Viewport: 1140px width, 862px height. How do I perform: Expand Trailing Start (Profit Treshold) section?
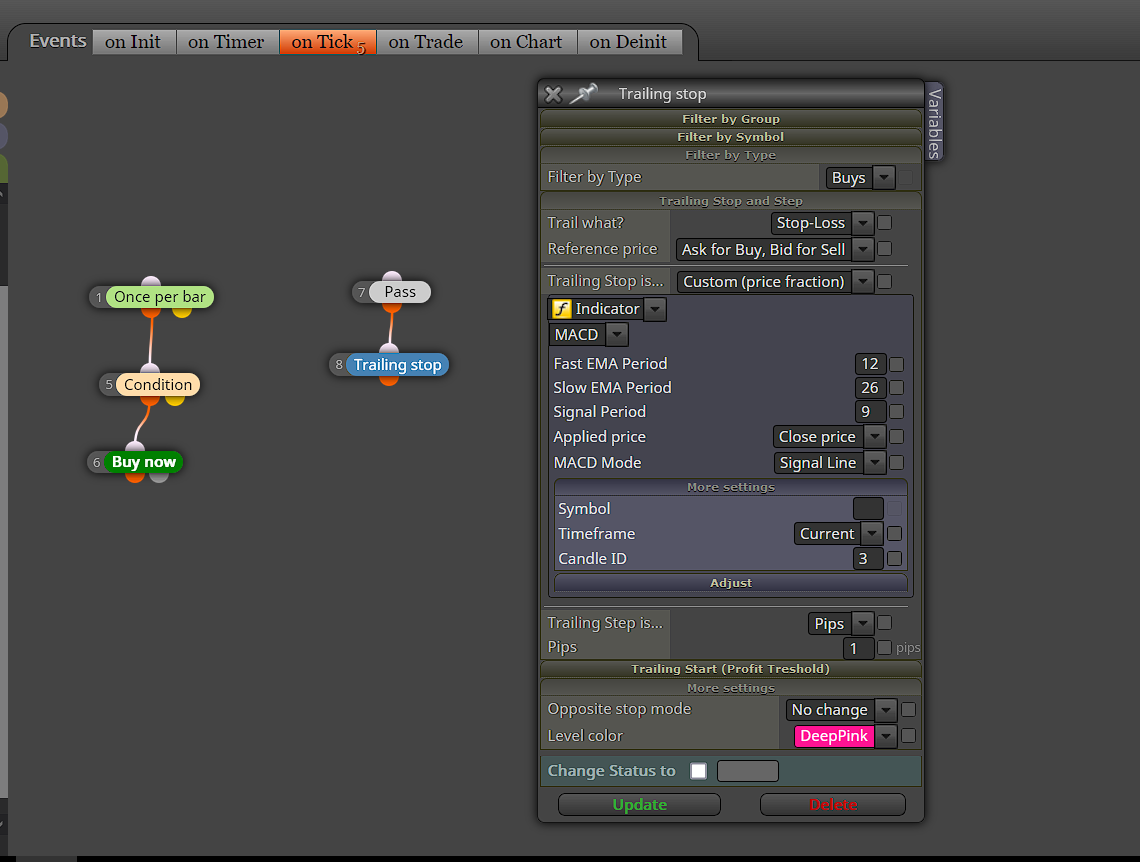(731, 669)
